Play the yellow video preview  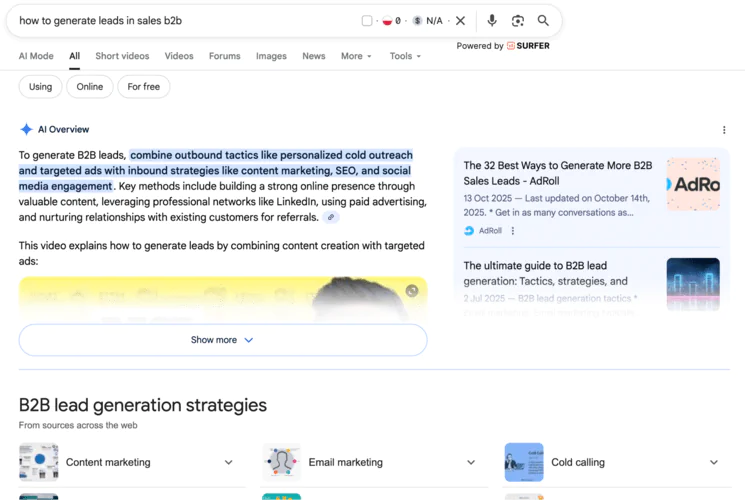(223, 298)
